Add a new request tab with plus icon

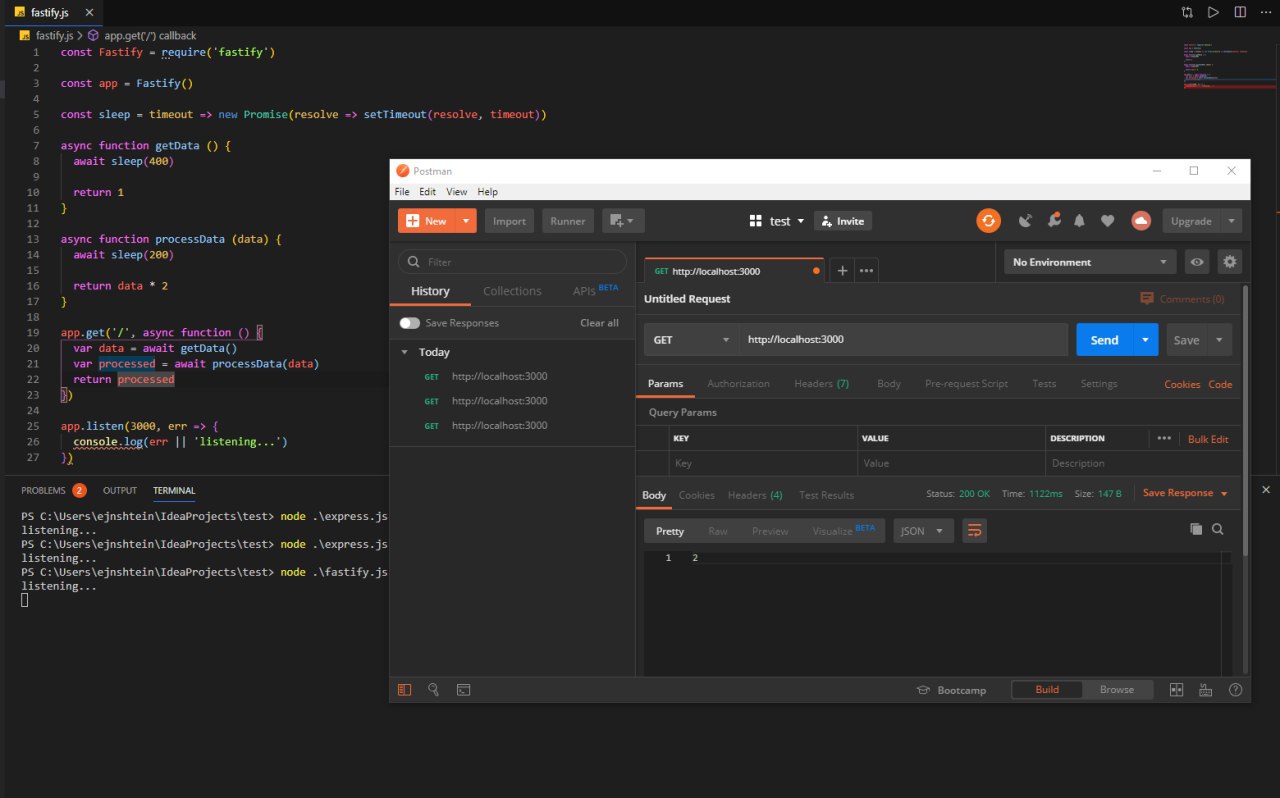842,270
